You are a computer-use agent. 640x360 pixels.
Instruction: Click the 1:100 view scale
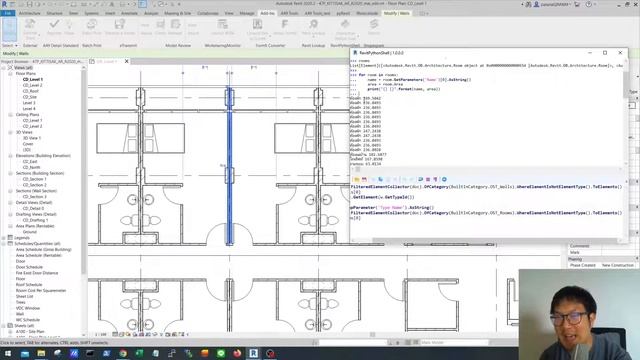point(101,335)
